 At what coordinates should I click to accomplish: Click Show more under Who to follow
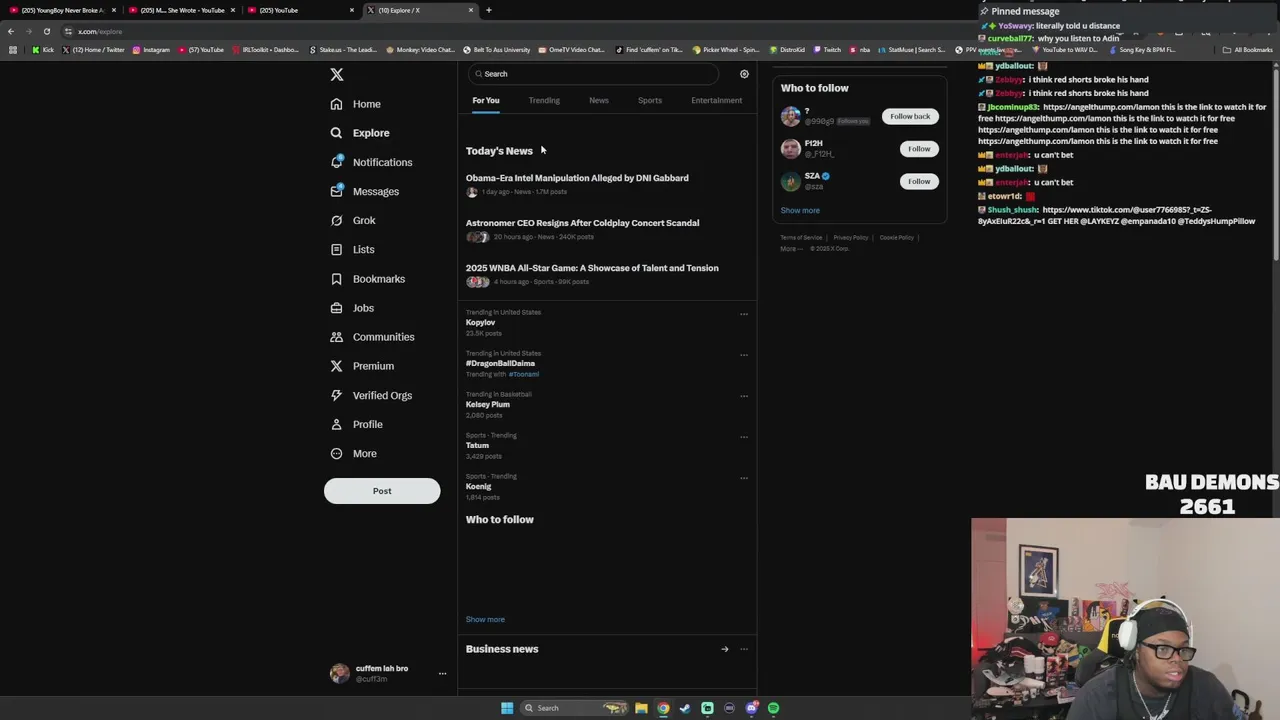pyautogui.click(x=800, y=211)
